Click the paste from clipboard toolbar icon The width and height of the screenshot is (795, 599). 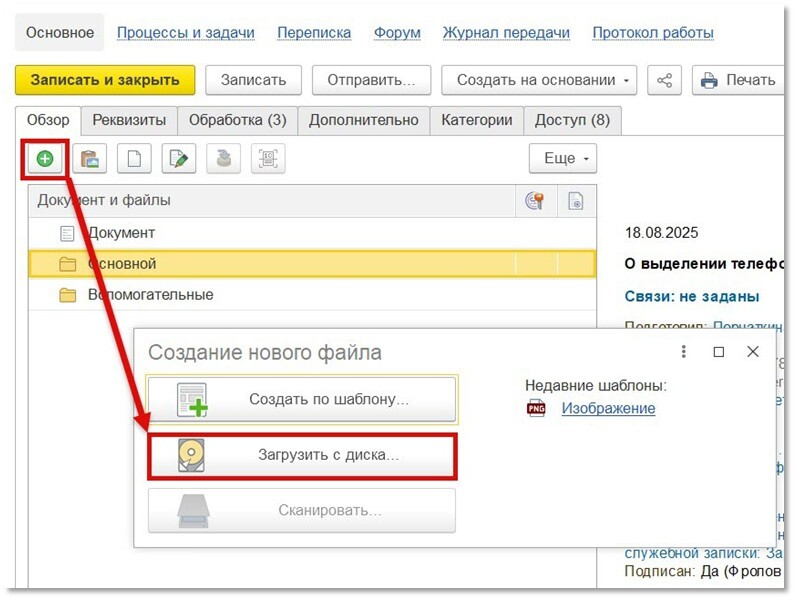[x=90, y=158]
